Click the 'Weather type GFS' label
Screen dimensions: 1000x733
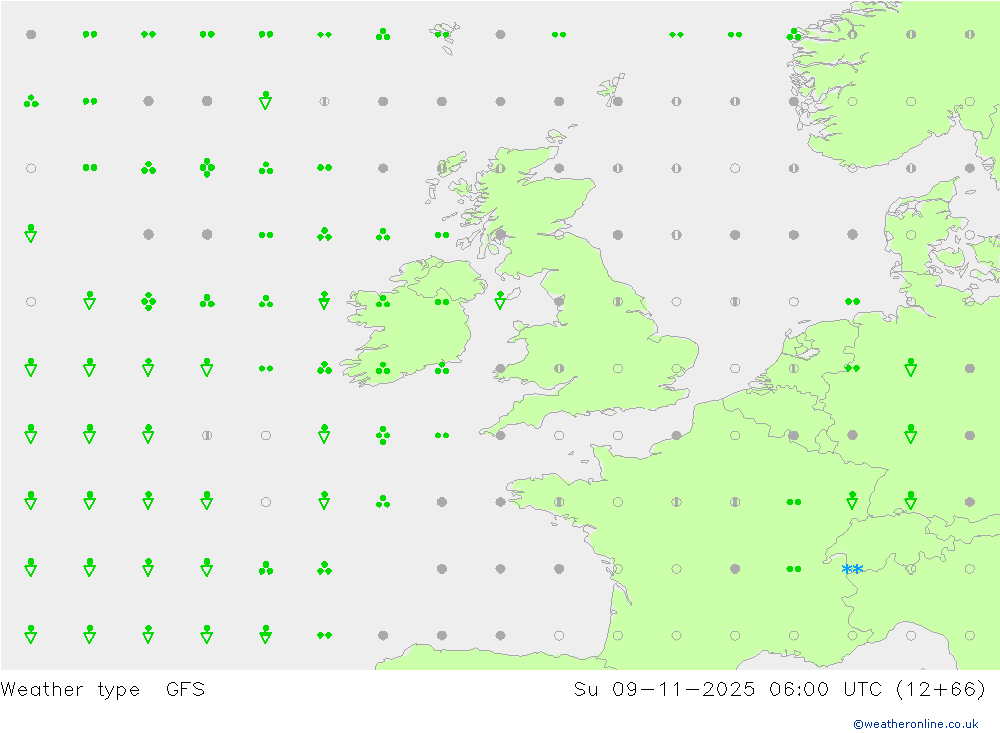tap(103, 690)
